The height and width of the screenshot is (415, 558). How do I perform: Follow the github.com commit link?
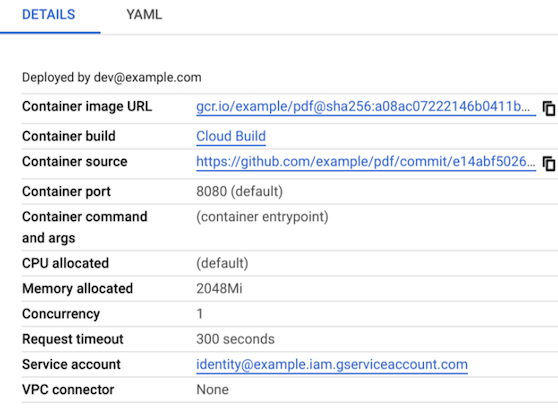pyautogui.click(x=366, y=162)
